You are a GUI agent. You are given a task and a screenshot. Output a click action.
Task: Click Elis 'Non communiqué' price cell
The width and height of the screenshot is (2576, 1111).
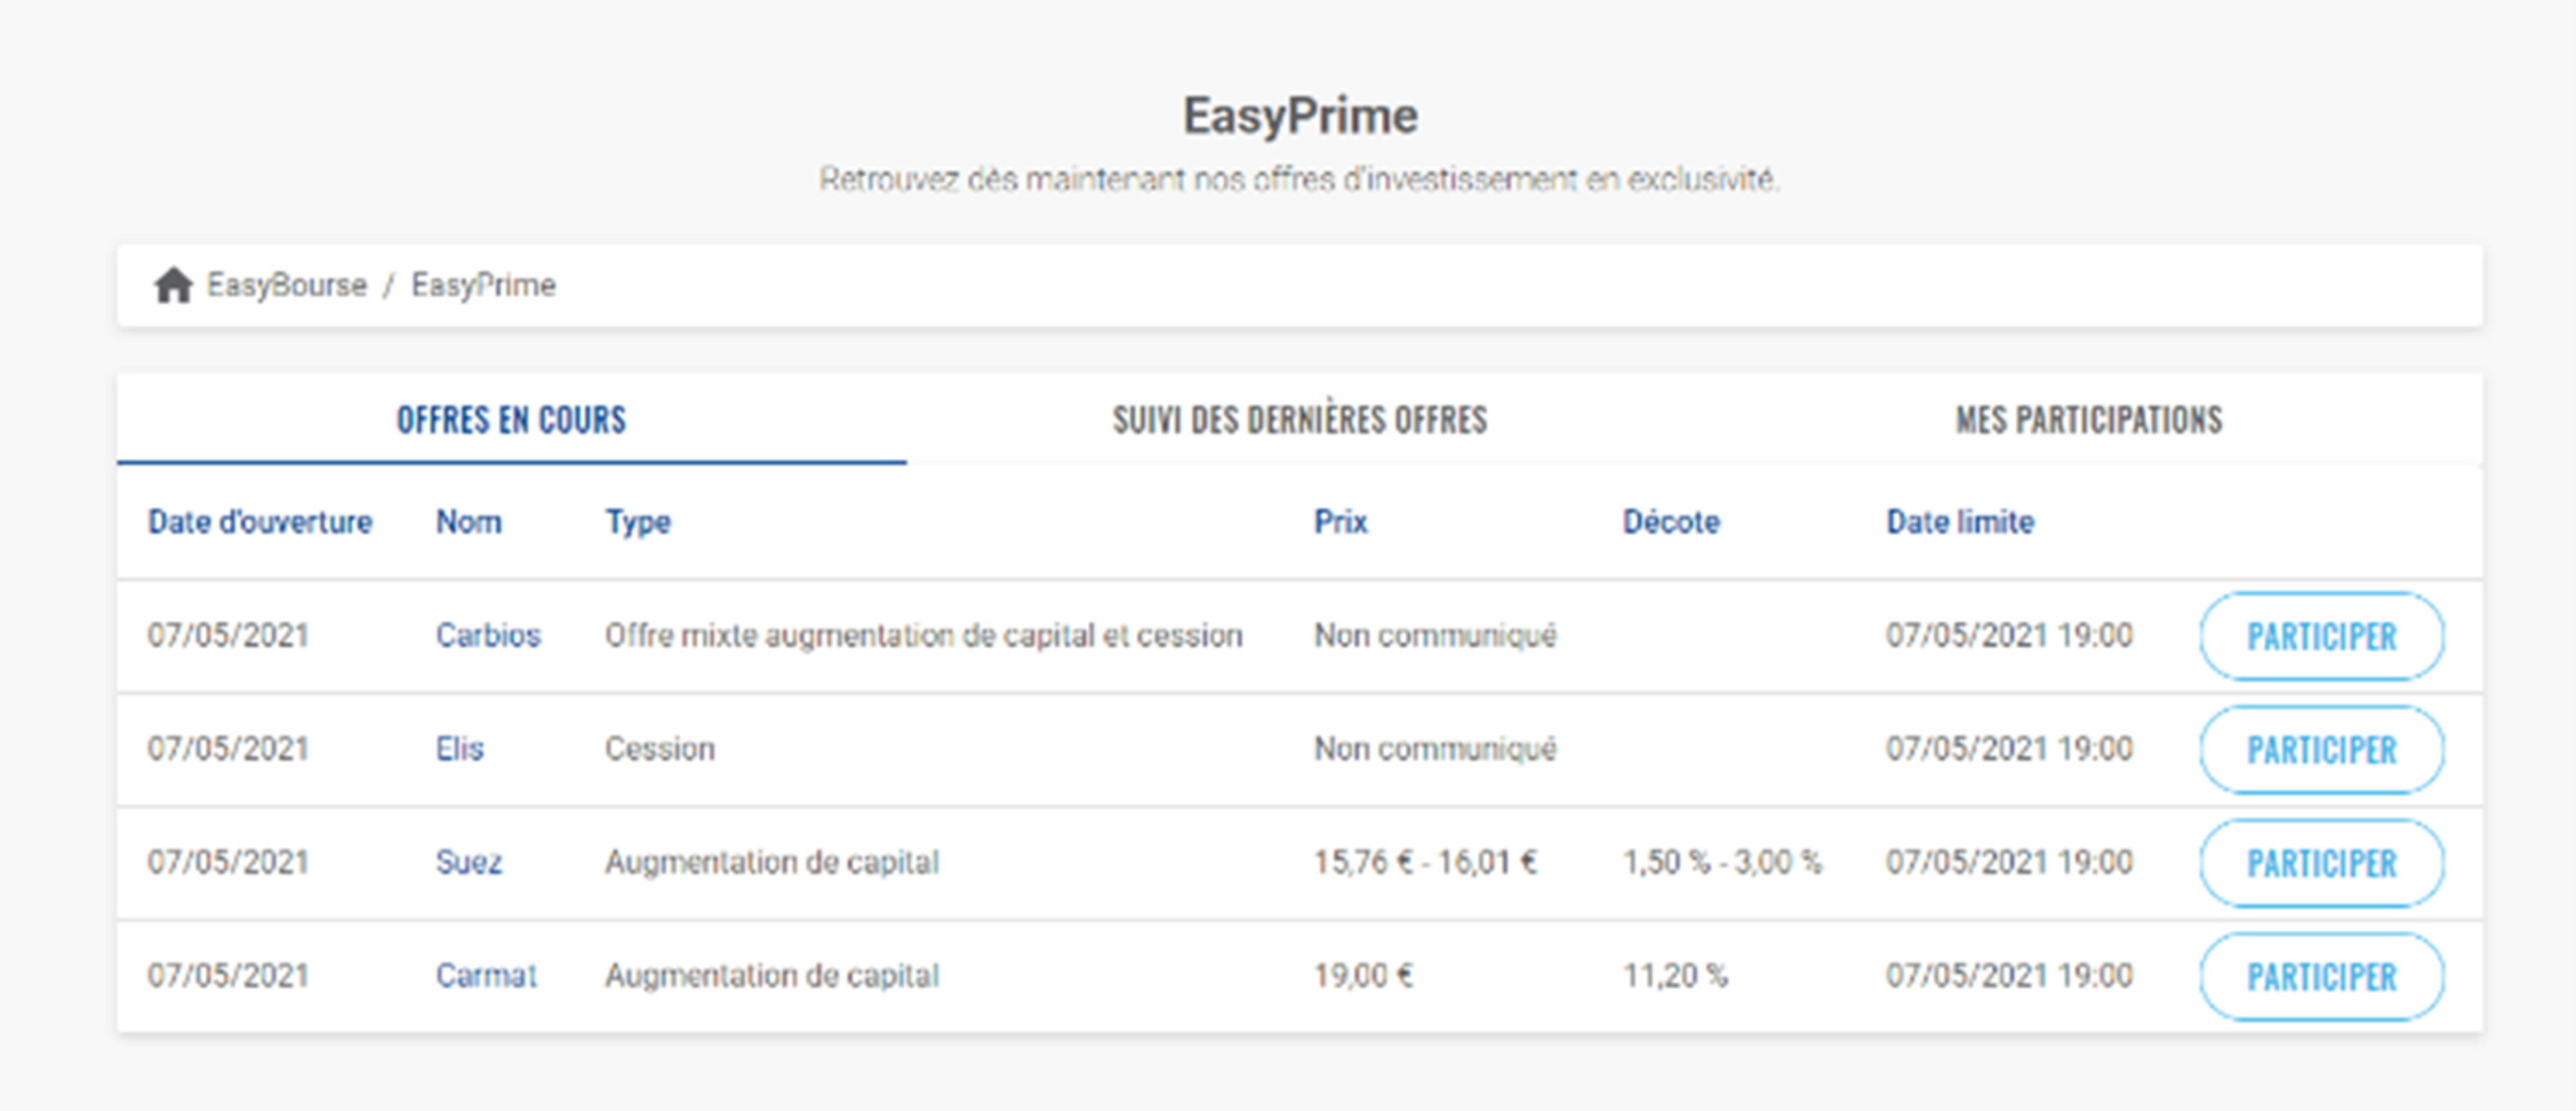pos(1435,749)
